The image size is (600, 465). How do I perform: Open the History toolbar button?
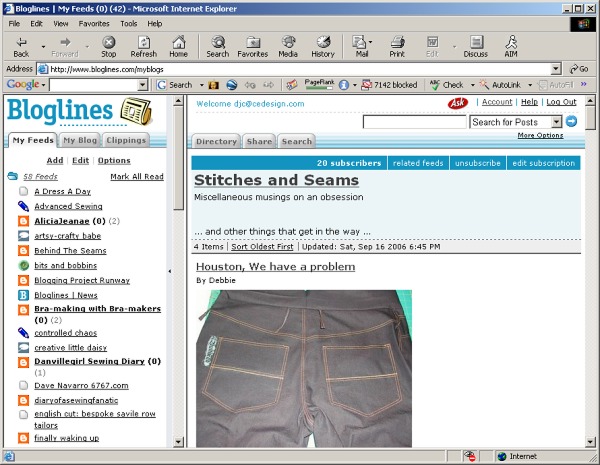(x=323, y=46)
